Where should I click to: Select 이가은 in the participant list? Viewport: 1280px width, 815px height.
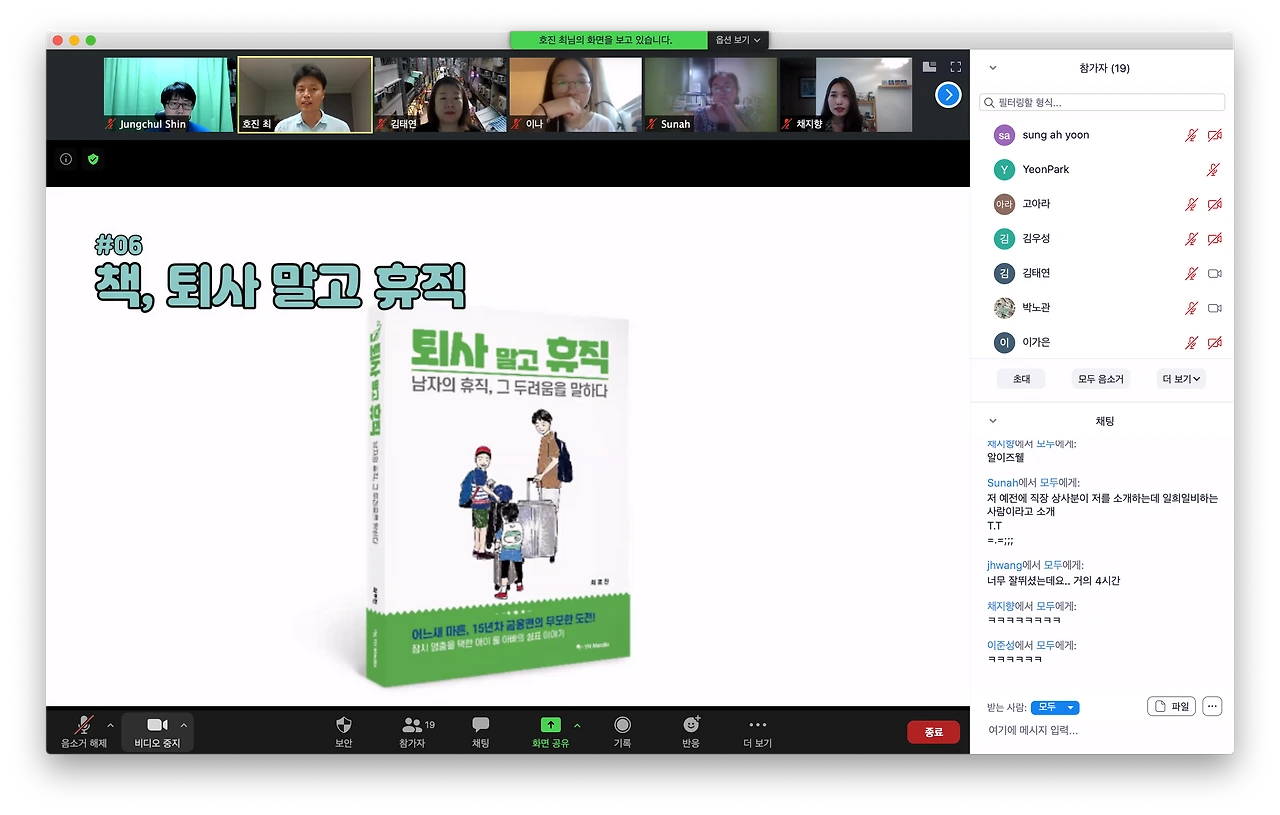[1102, 343]
